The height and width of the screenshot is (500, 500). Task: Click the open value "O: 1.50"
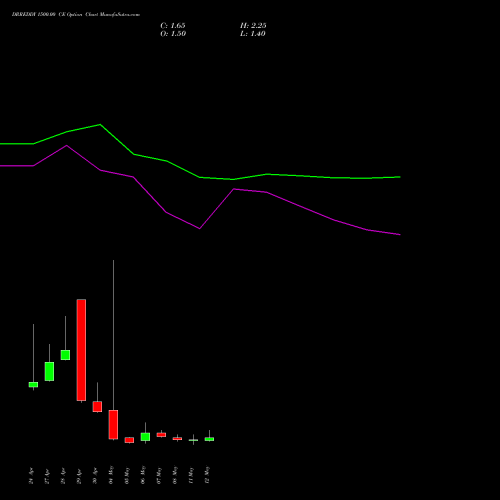point(173,34)
